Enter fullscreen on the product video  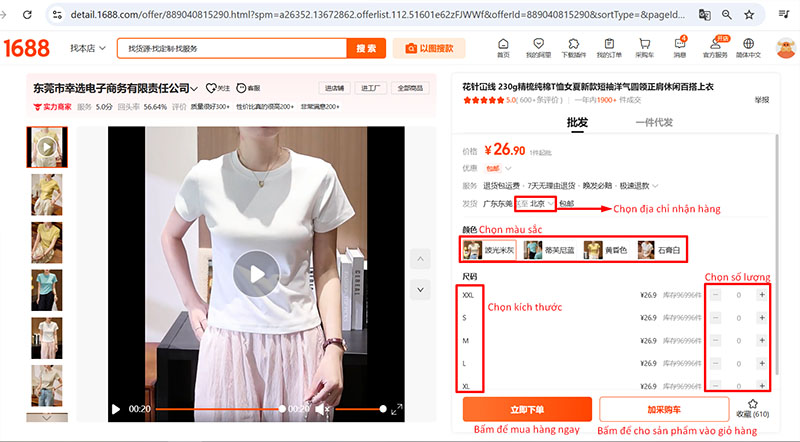click(x=397, y=409)
